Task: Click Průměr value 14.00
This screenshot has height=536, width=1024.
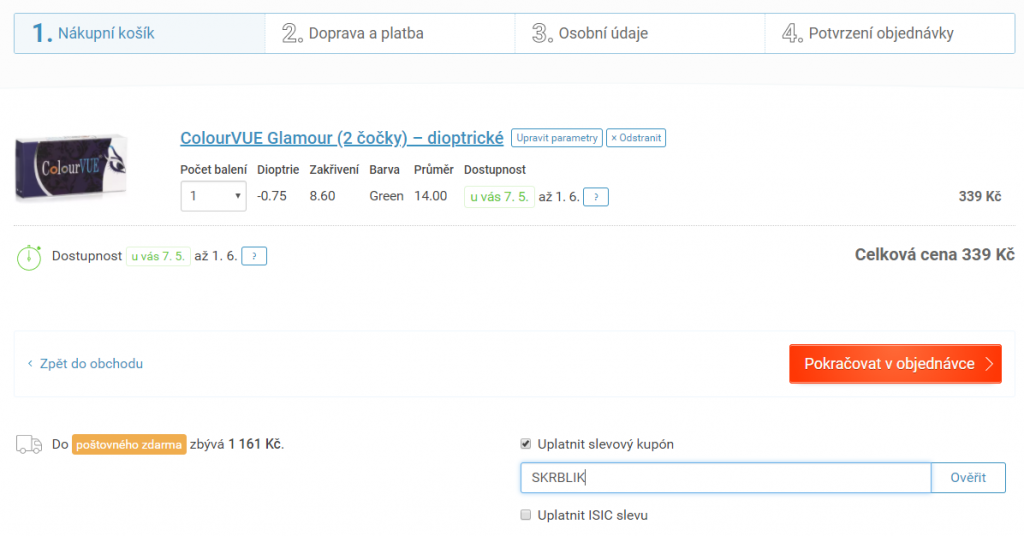Action: click(x=430, y=196)
